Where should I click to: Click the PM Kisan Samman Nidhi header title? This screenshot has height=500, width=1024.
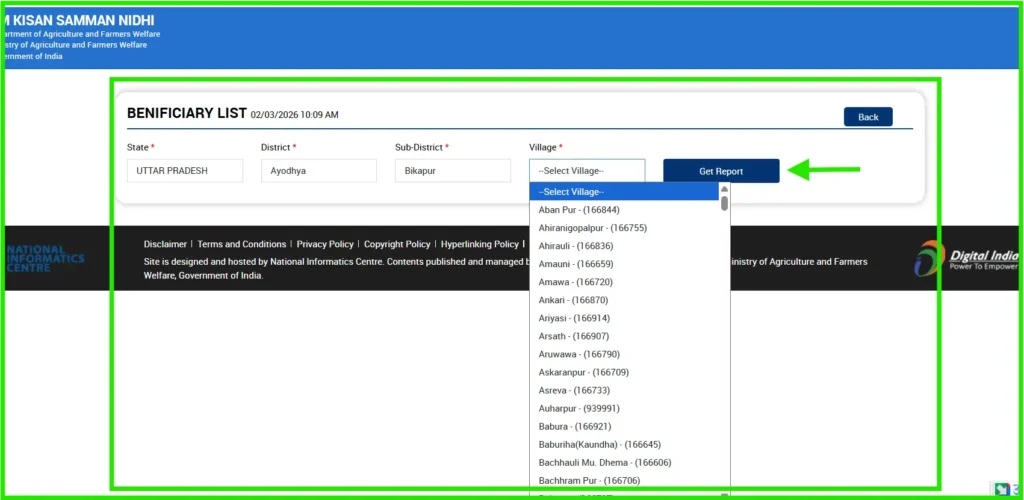click(79, 20)
